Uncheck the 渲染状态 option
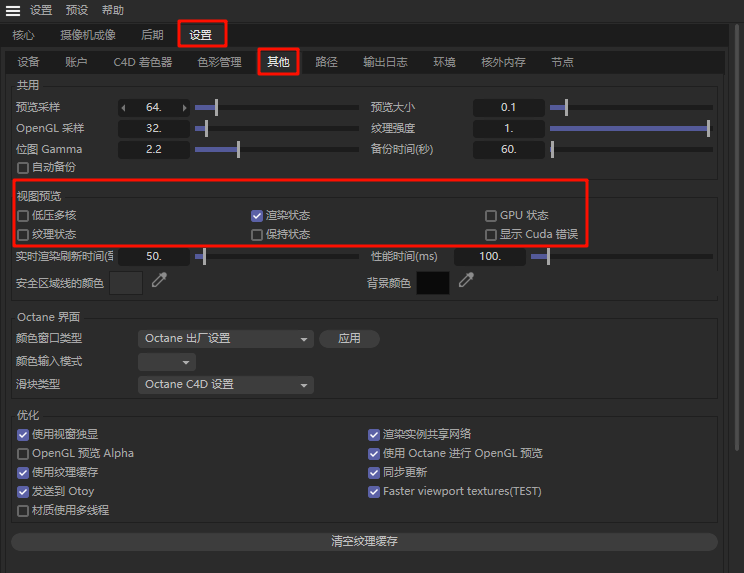 point(257,215)
